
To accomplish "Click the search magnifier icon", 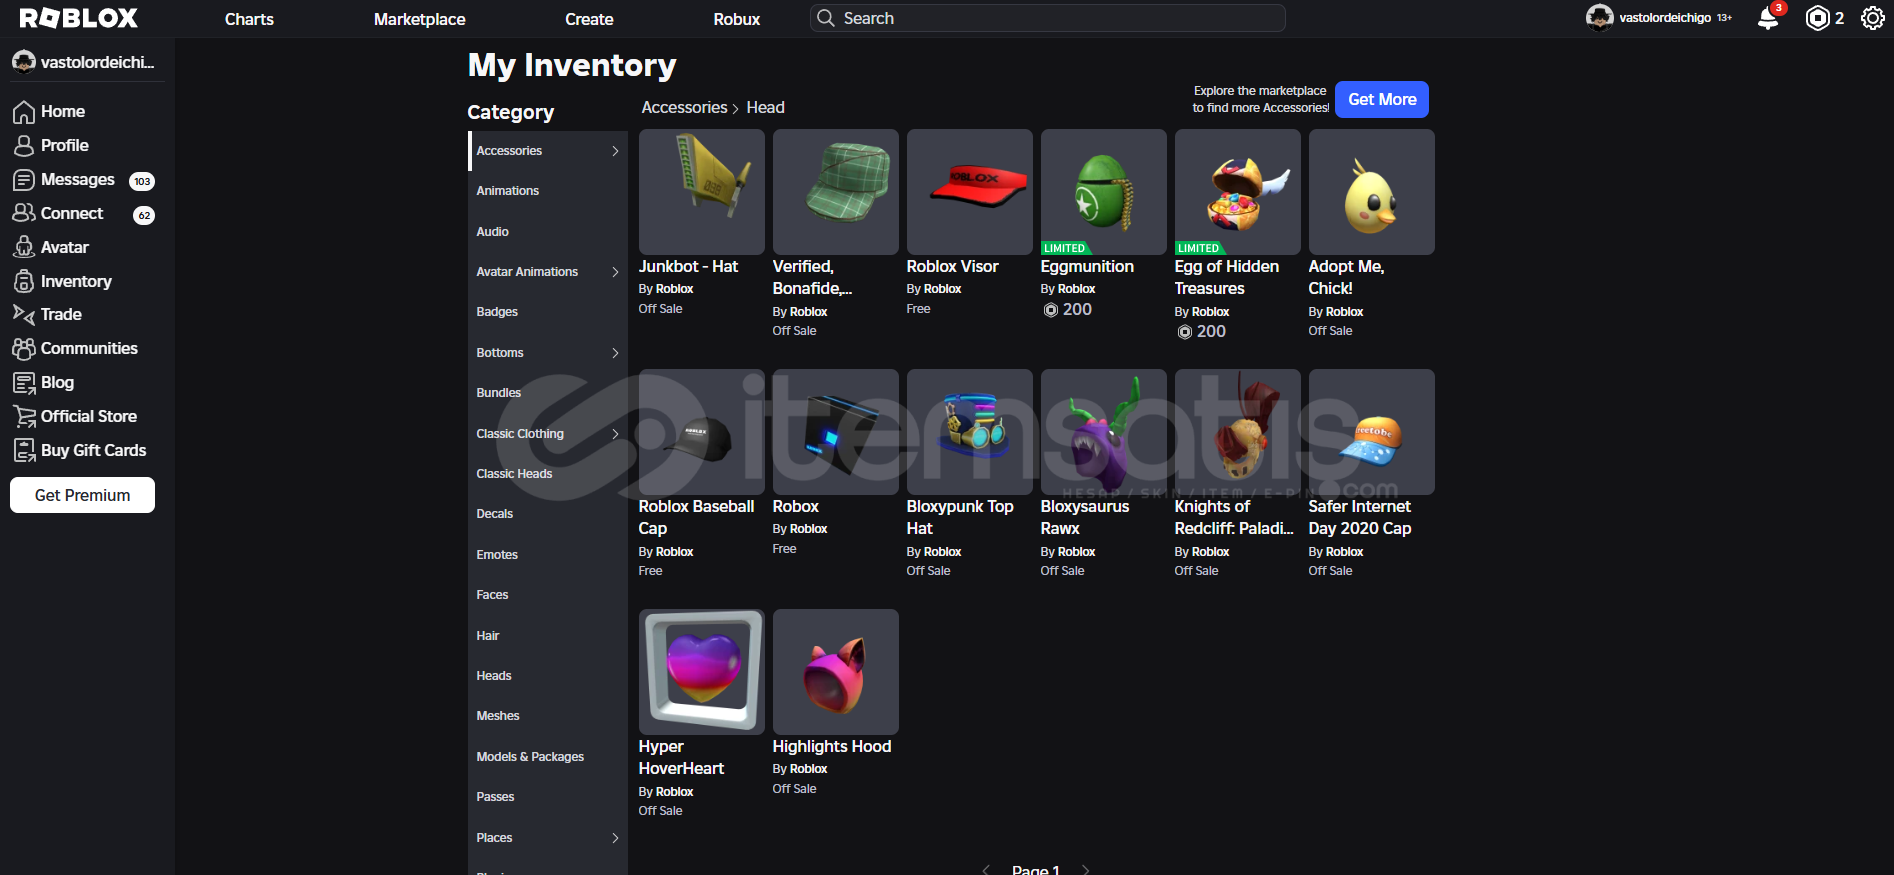I will pos(825,18).
